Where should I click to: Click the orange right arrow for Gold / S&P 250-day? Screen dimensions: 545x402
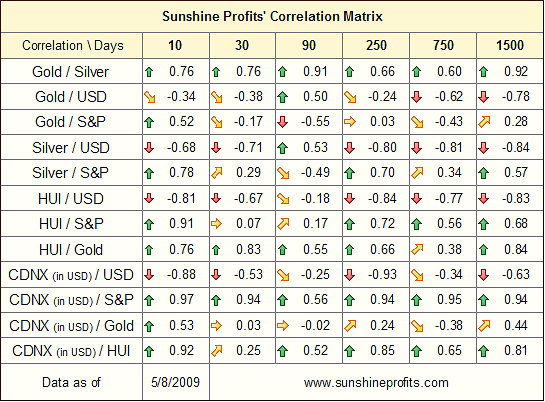pyautogui.click(x=350, y=122)
